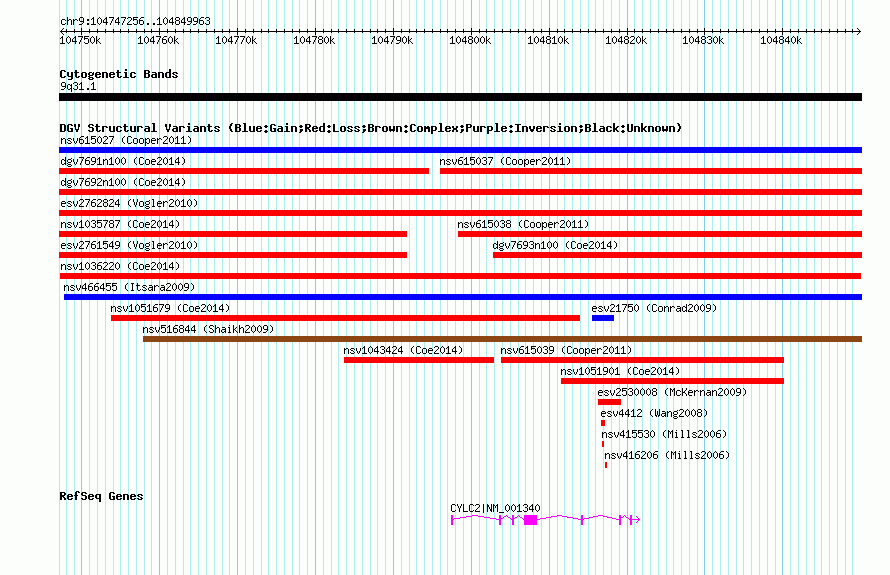Screen dimensions: 890x575
Task: Open the nsv615038 (Cooper2011) variant label
Action: [523, 224]
